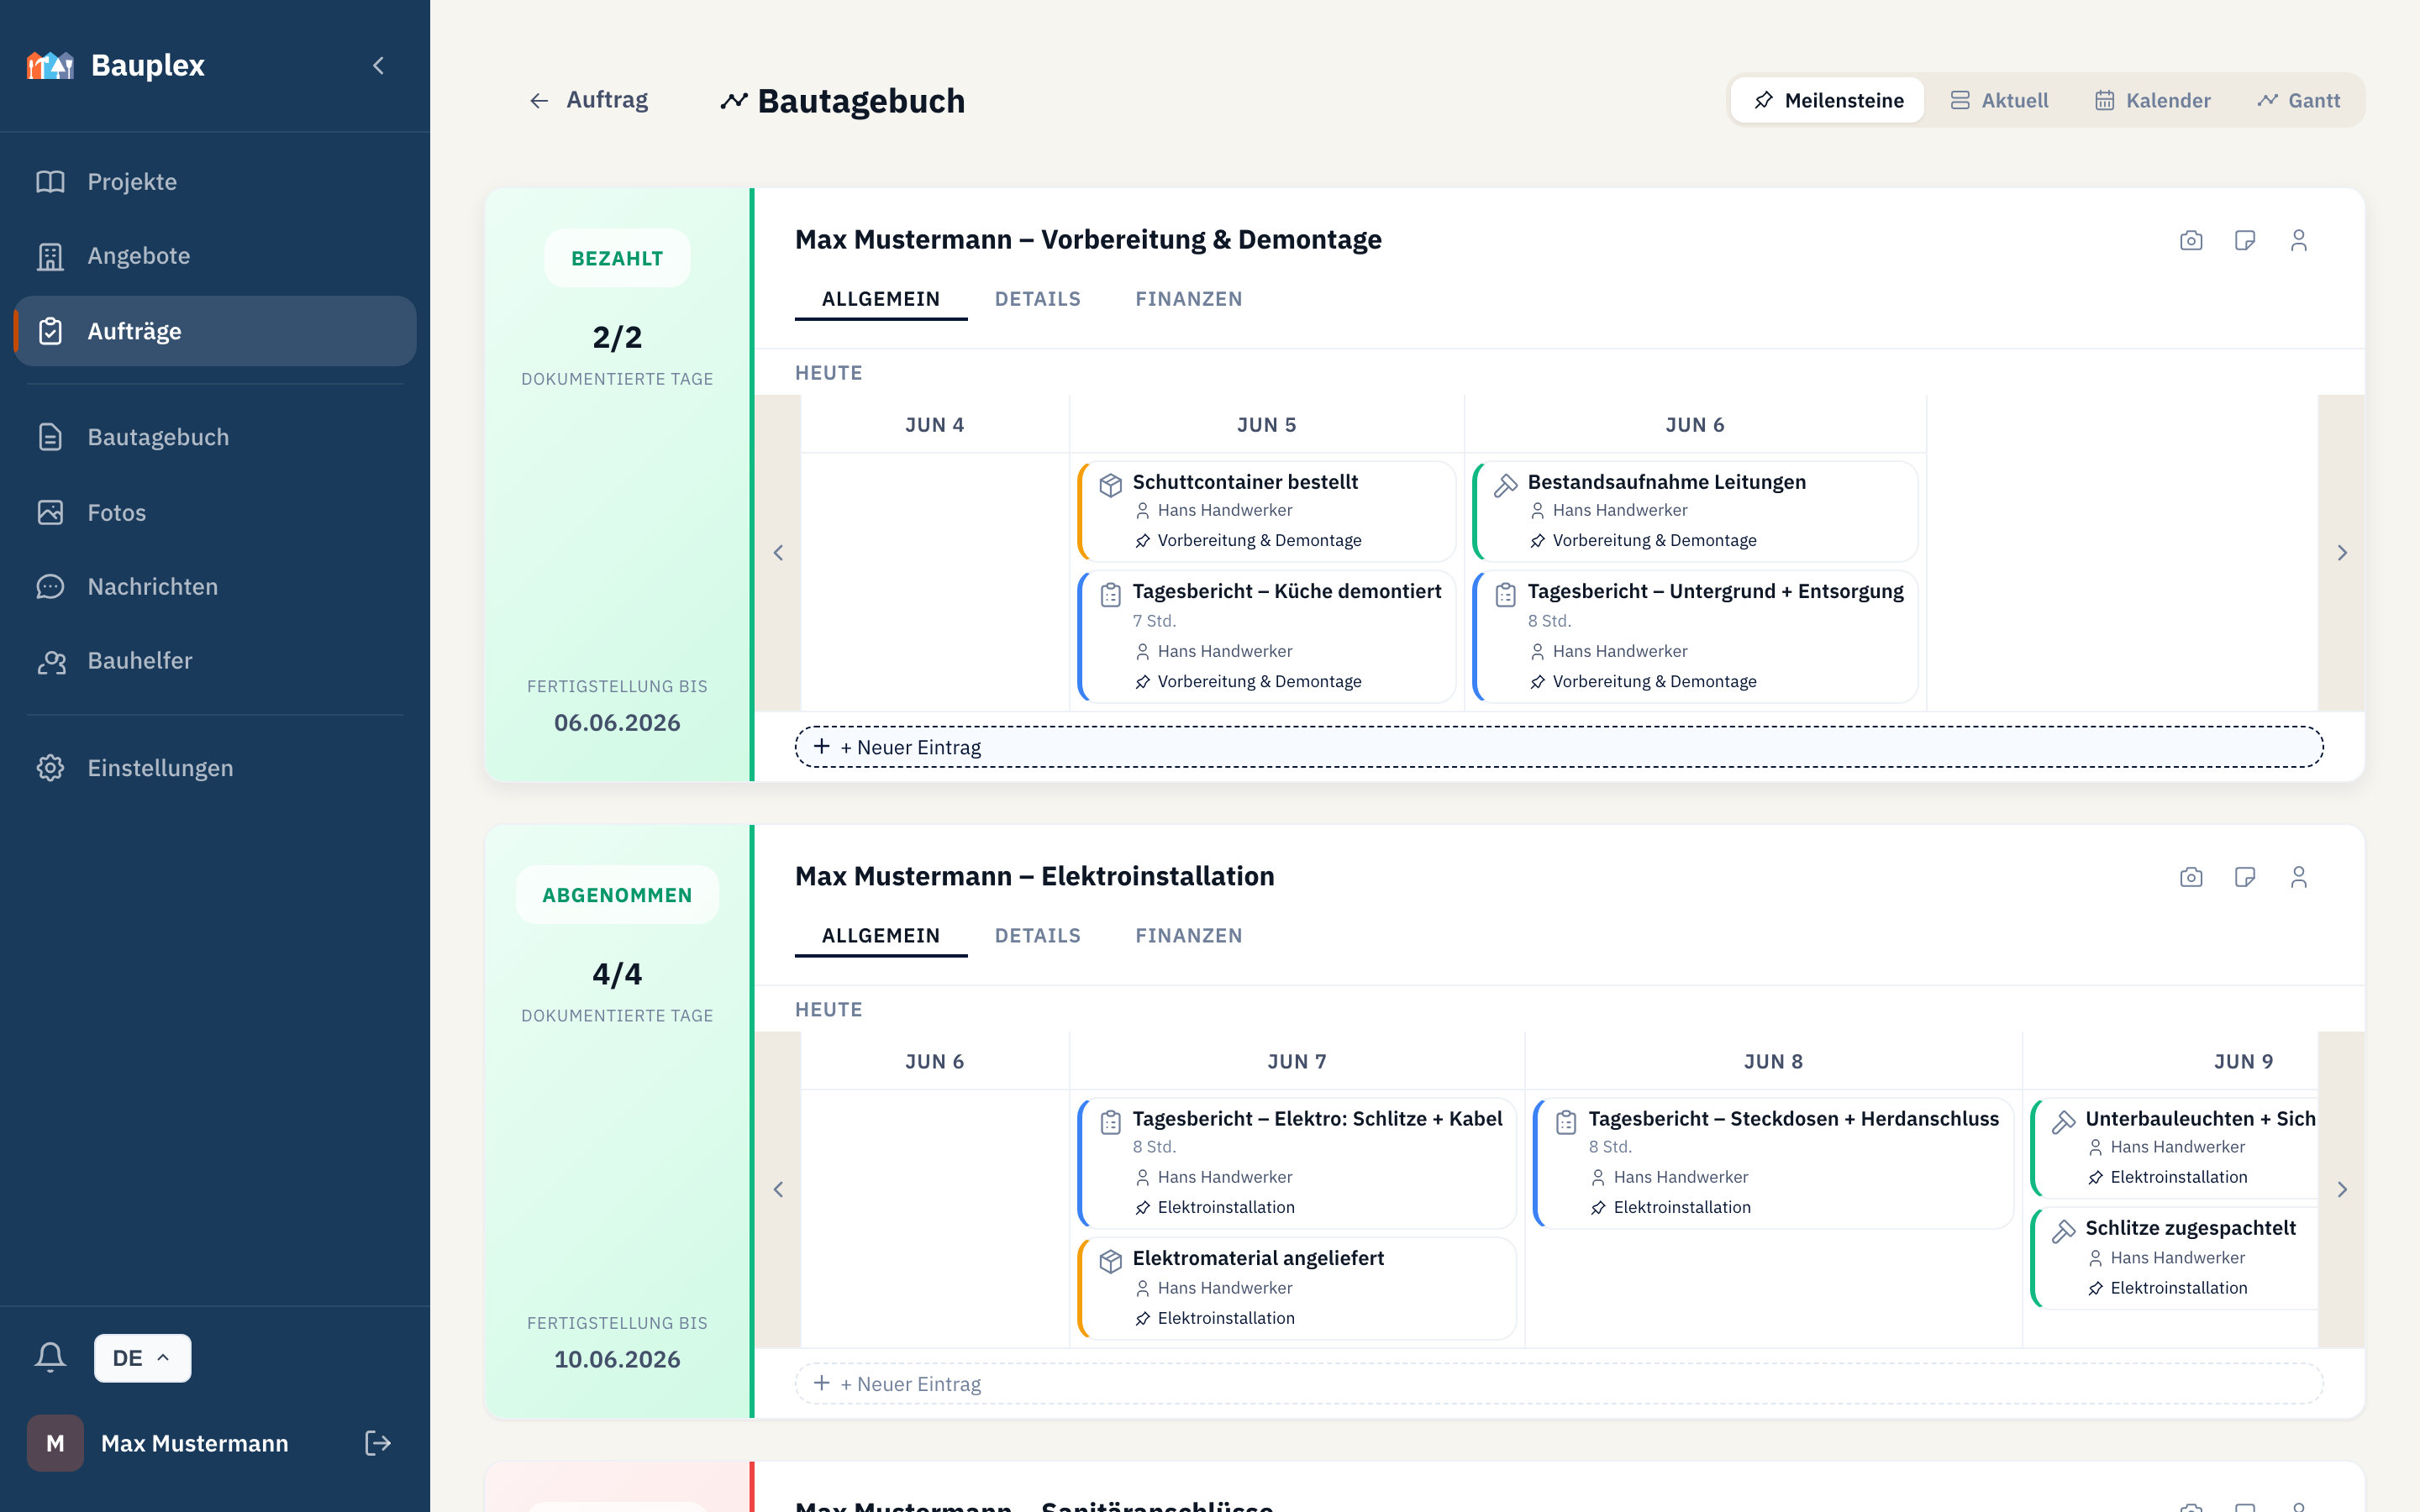Viewport: 2420px width, 1512px height.
Task: Click the Bauplex logo icon
Action: (50, 65)
